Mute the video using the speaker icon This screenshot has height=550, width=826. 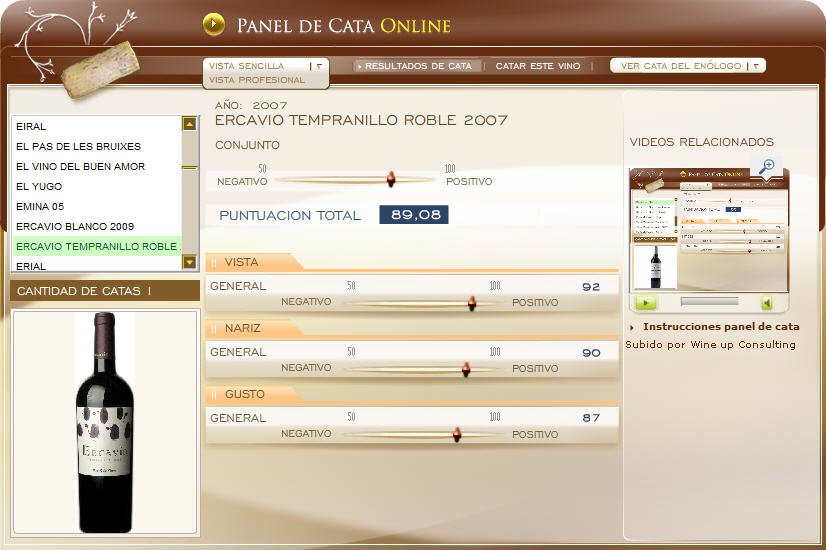pyautogui.click(x=767, y=303)
